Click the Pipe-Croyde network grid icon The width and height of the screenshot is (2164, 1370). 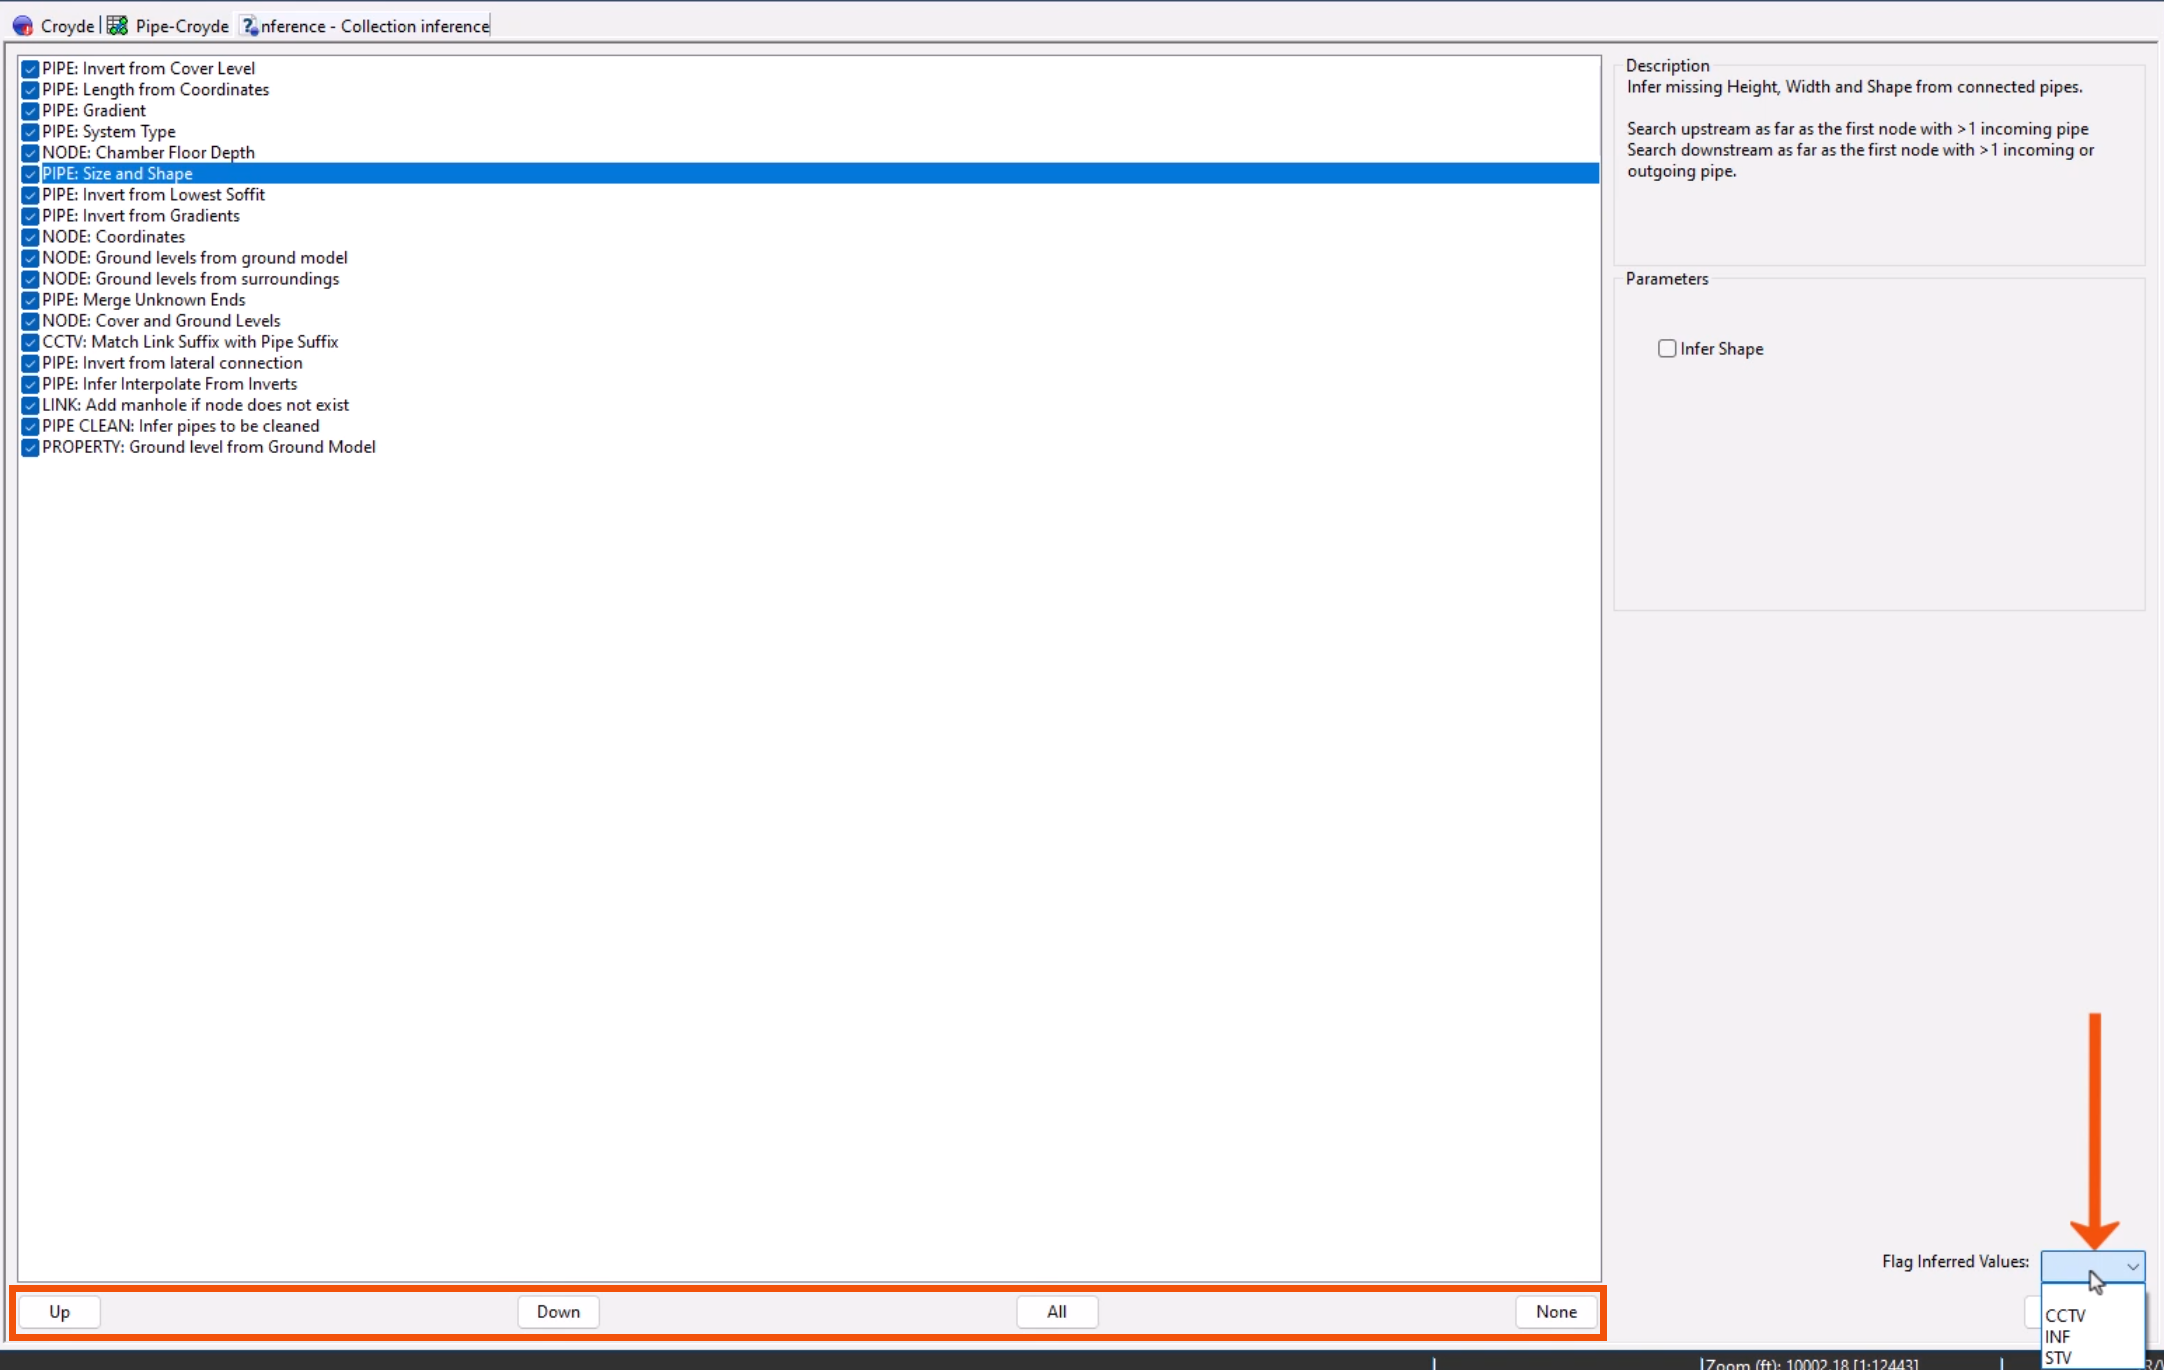[117, 24]
